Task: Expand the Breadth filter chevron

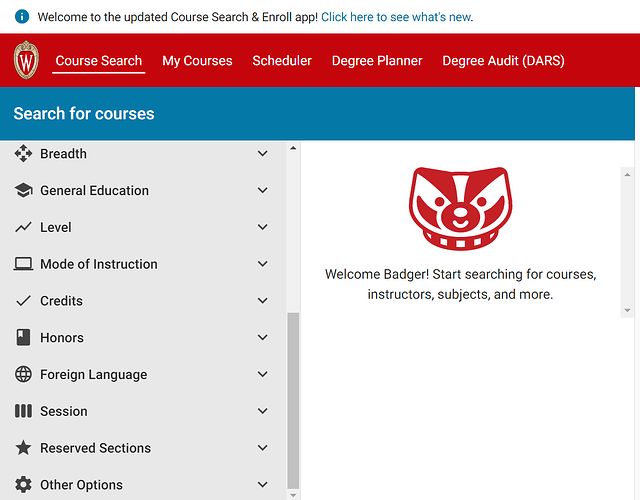Action: pos(263,153)
